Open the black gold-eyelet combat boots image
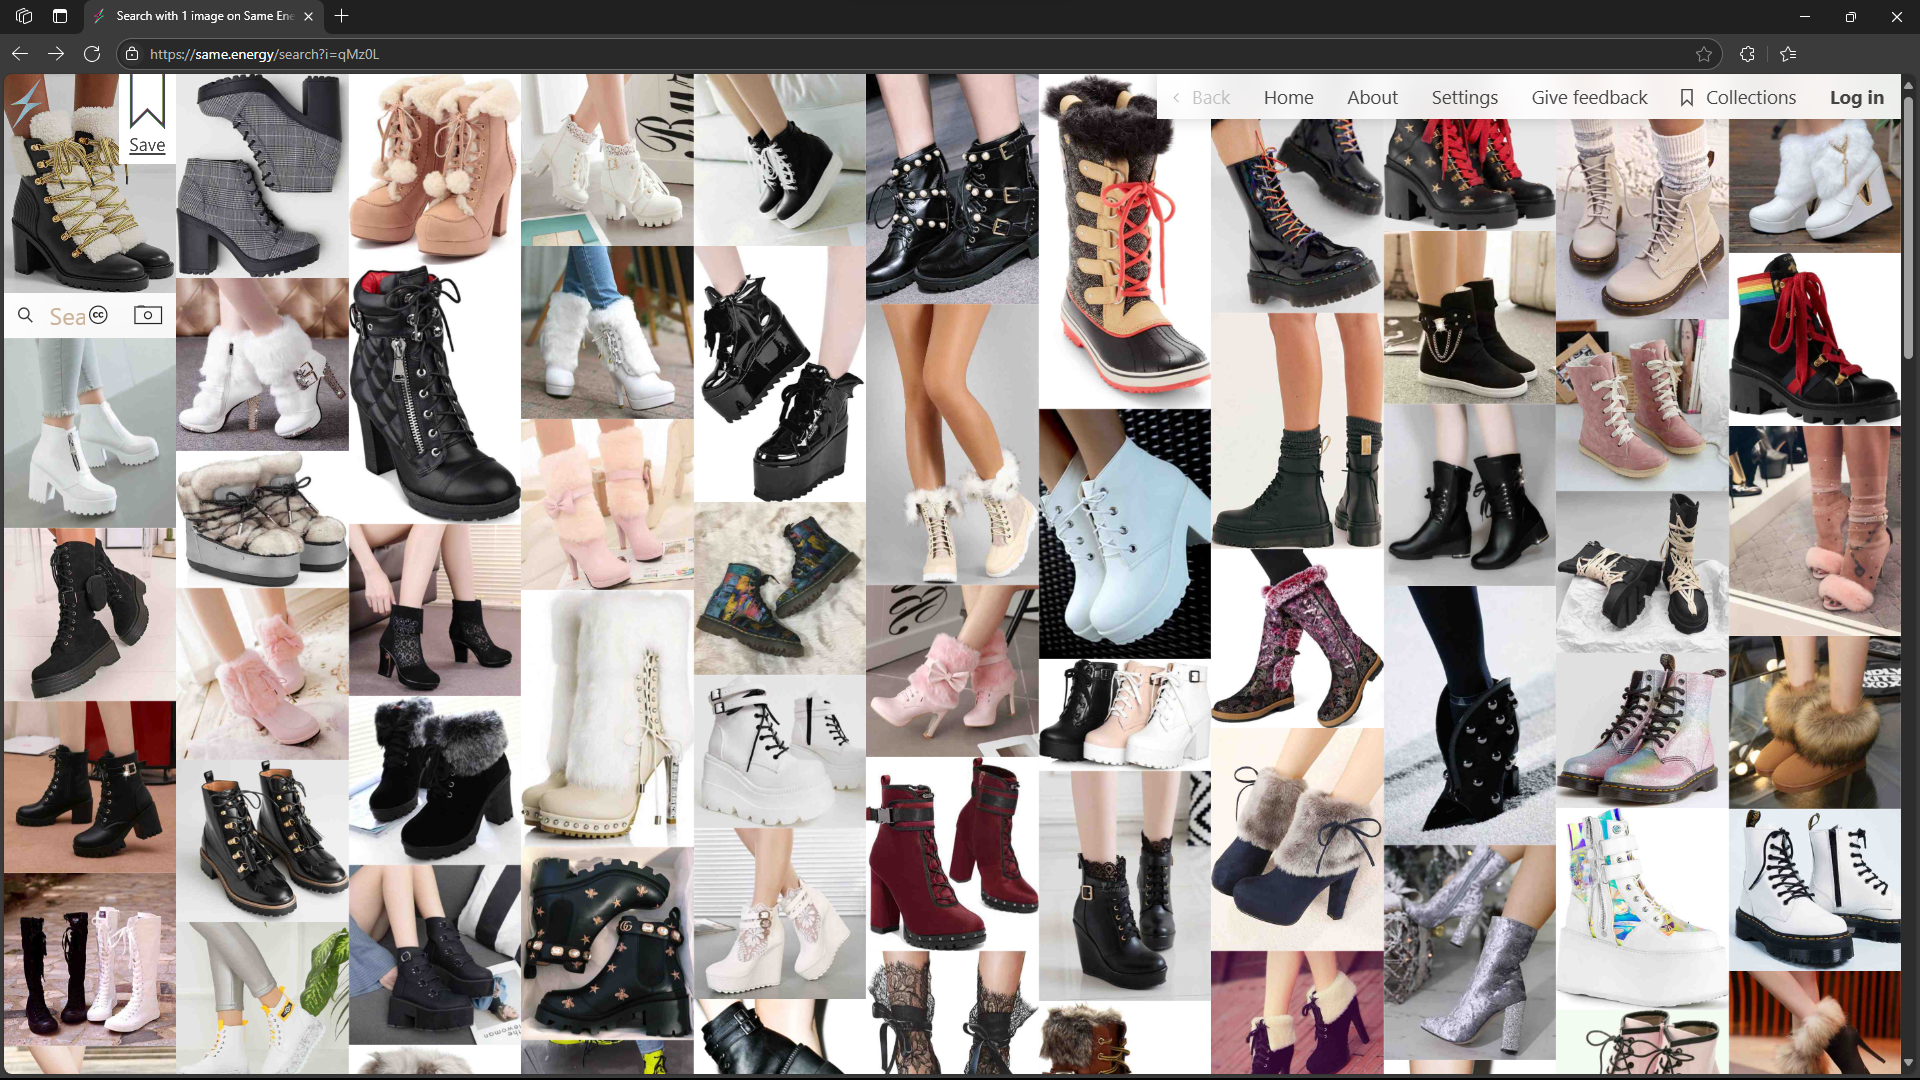 pyautogui.click(x=262, y=840)
